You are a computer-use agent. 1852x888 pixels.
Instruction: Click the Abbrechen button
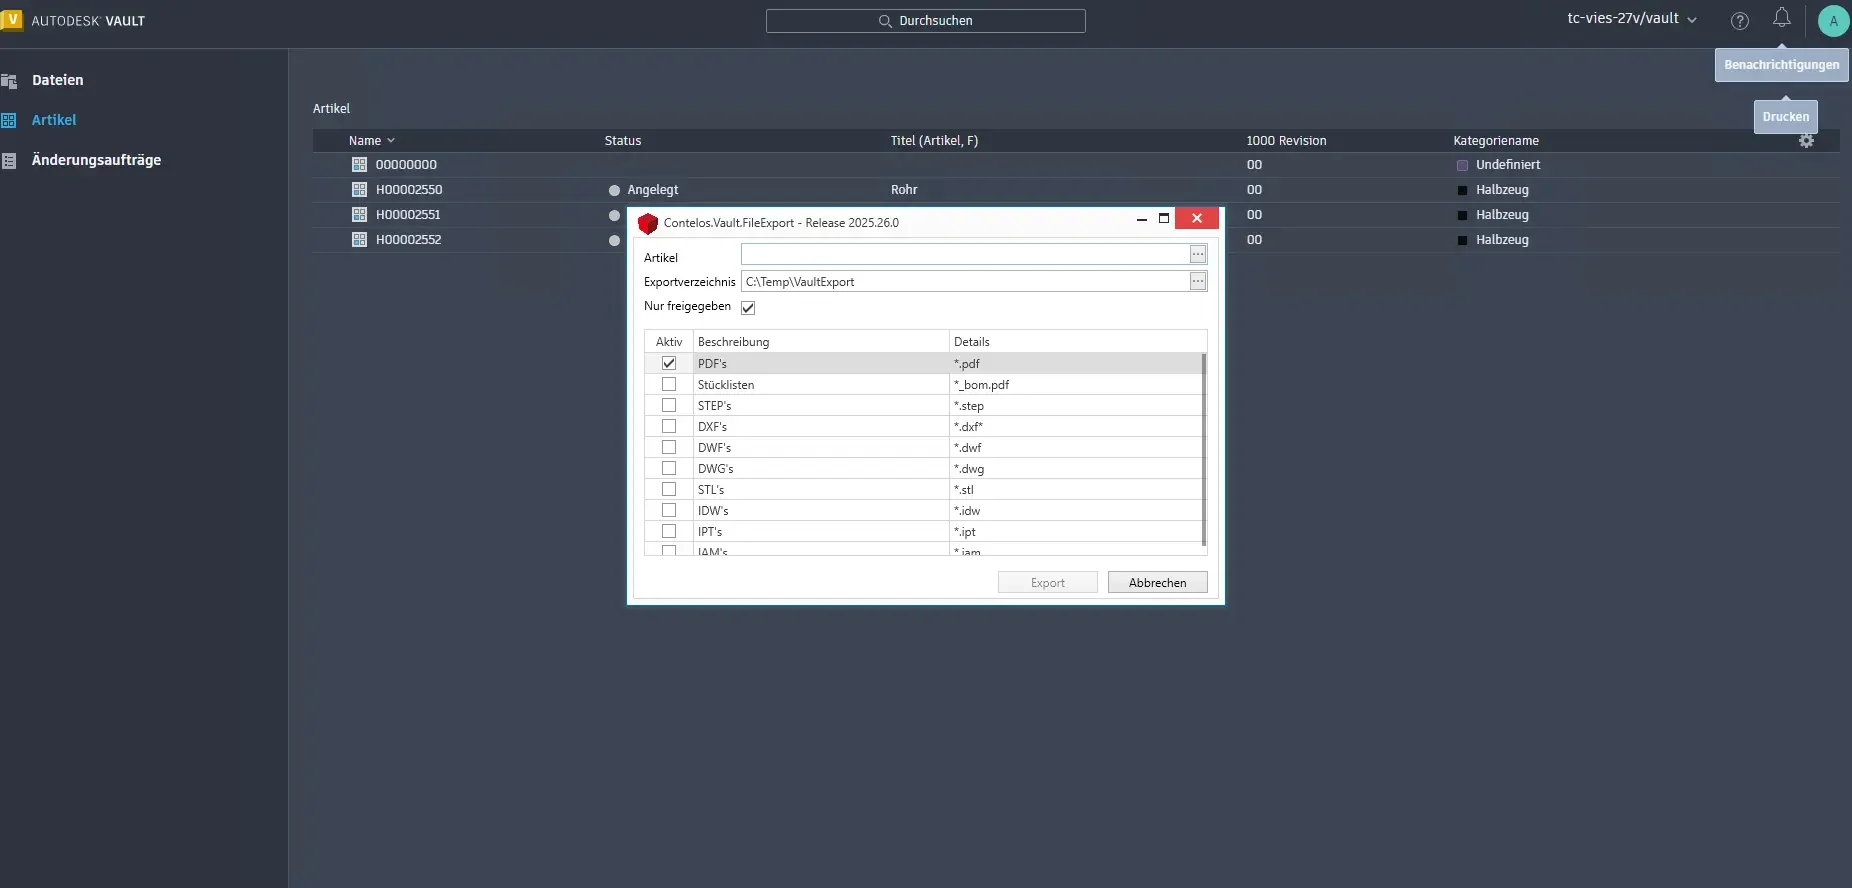point(1158,582)
